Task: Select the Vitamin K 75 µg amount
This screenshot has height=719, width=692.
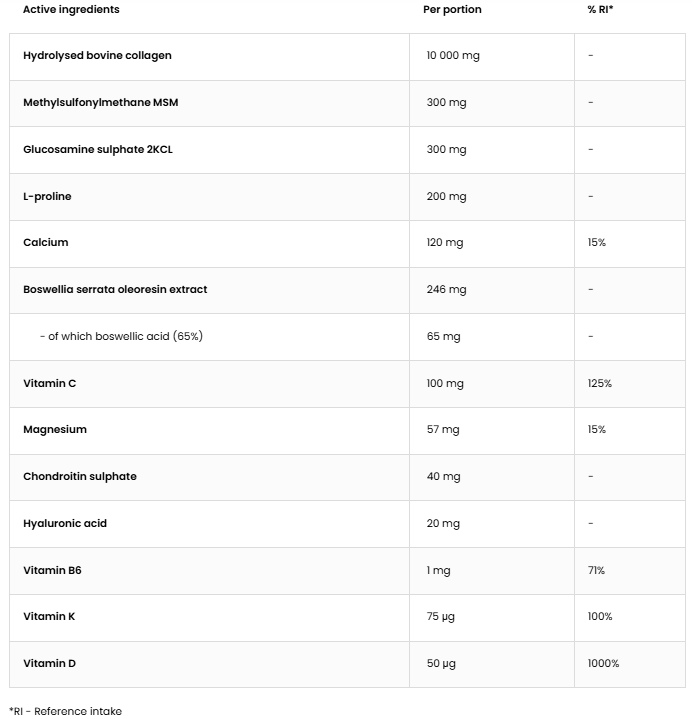Action: pos(440,616)
